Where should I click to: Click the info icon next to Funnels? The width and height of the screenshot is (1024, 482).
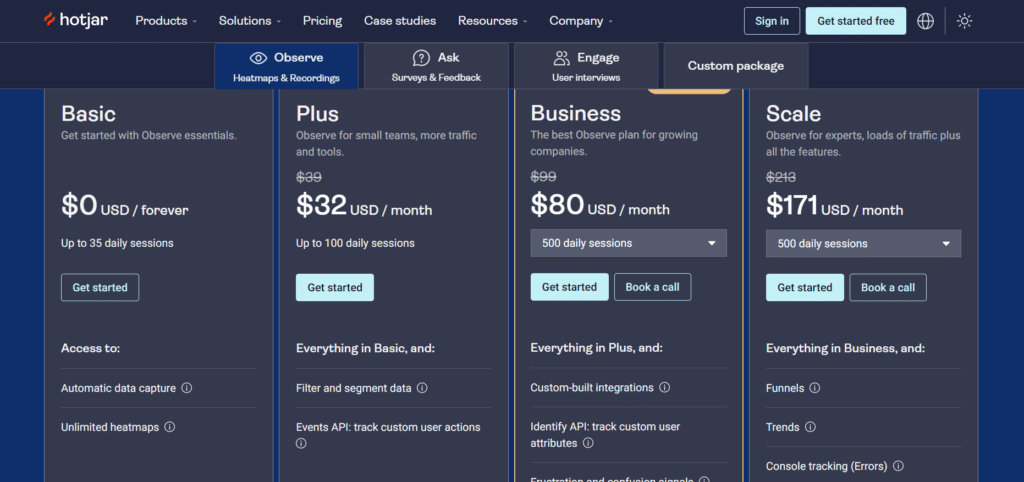[815, 388]
